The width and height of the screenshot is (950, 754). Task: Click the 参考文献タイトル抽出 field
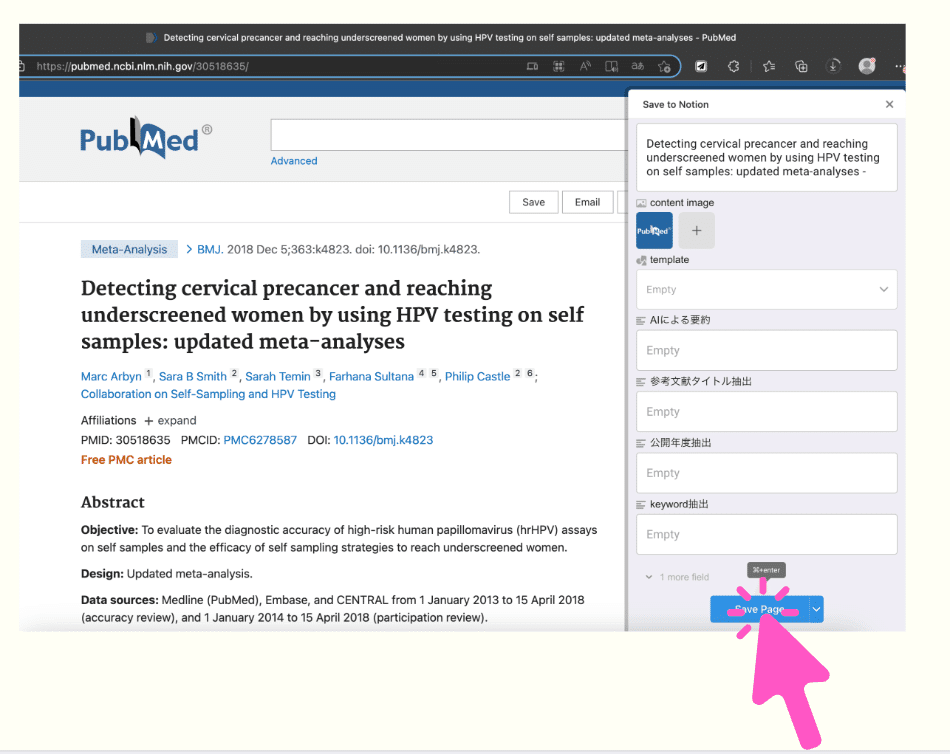tap(766, 412)
